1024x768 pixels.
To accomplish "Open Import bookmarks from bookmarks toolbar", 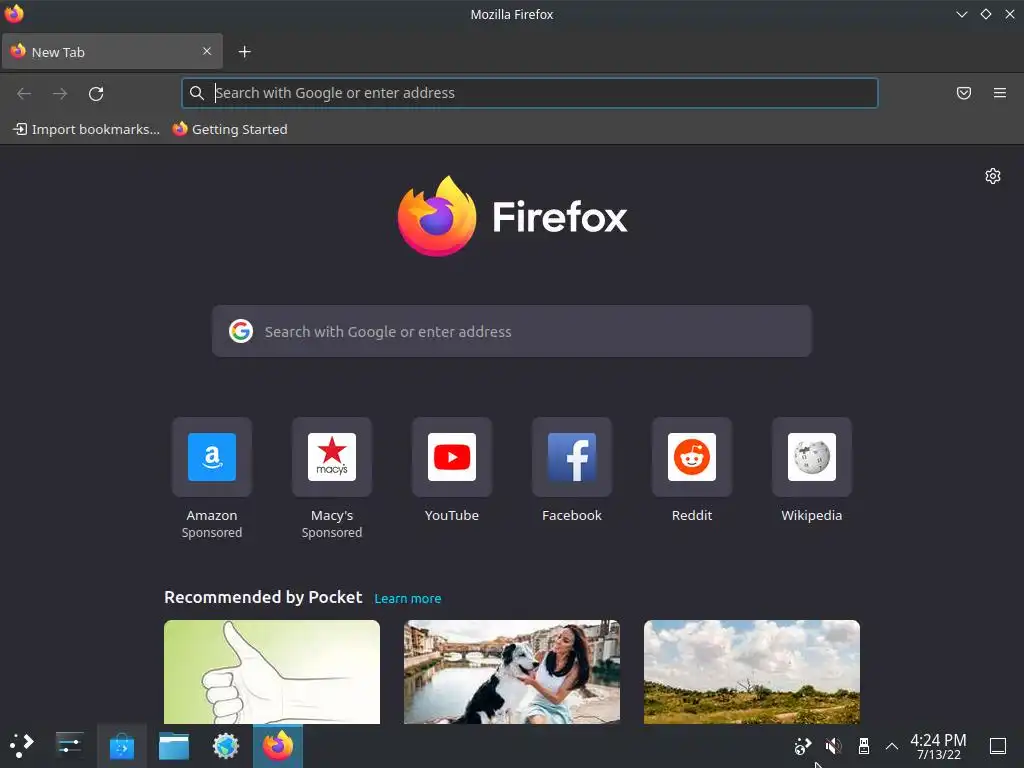I will (86, 129).
